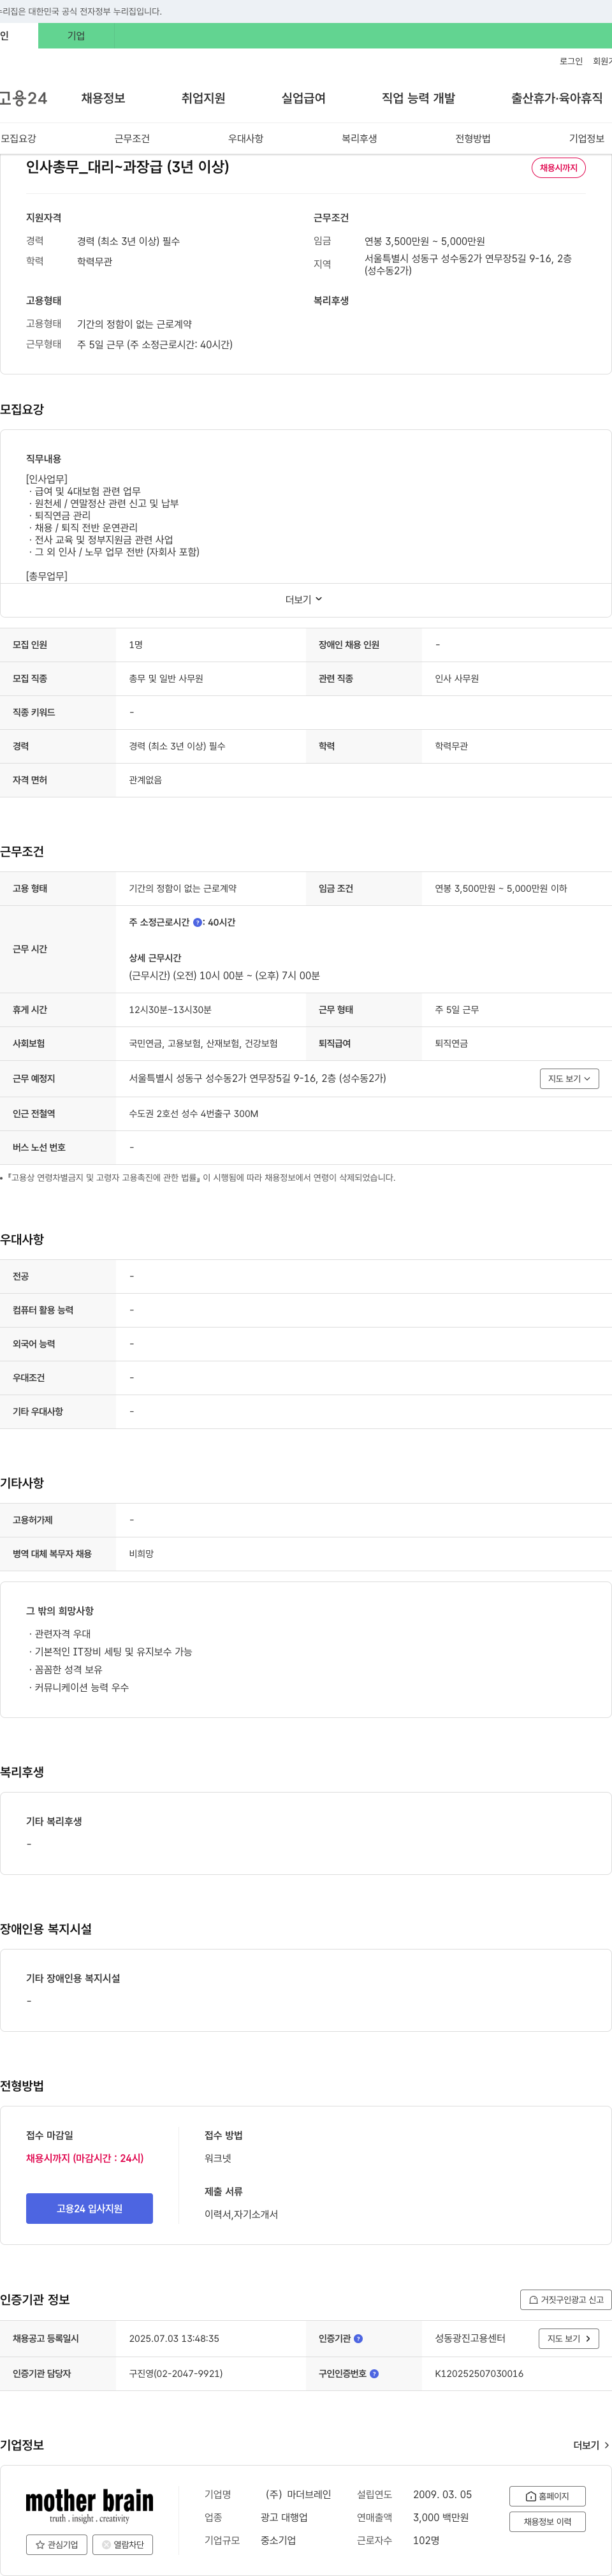Click the subway info 수도권 2호선 성수

click(x=193, y=1113)
